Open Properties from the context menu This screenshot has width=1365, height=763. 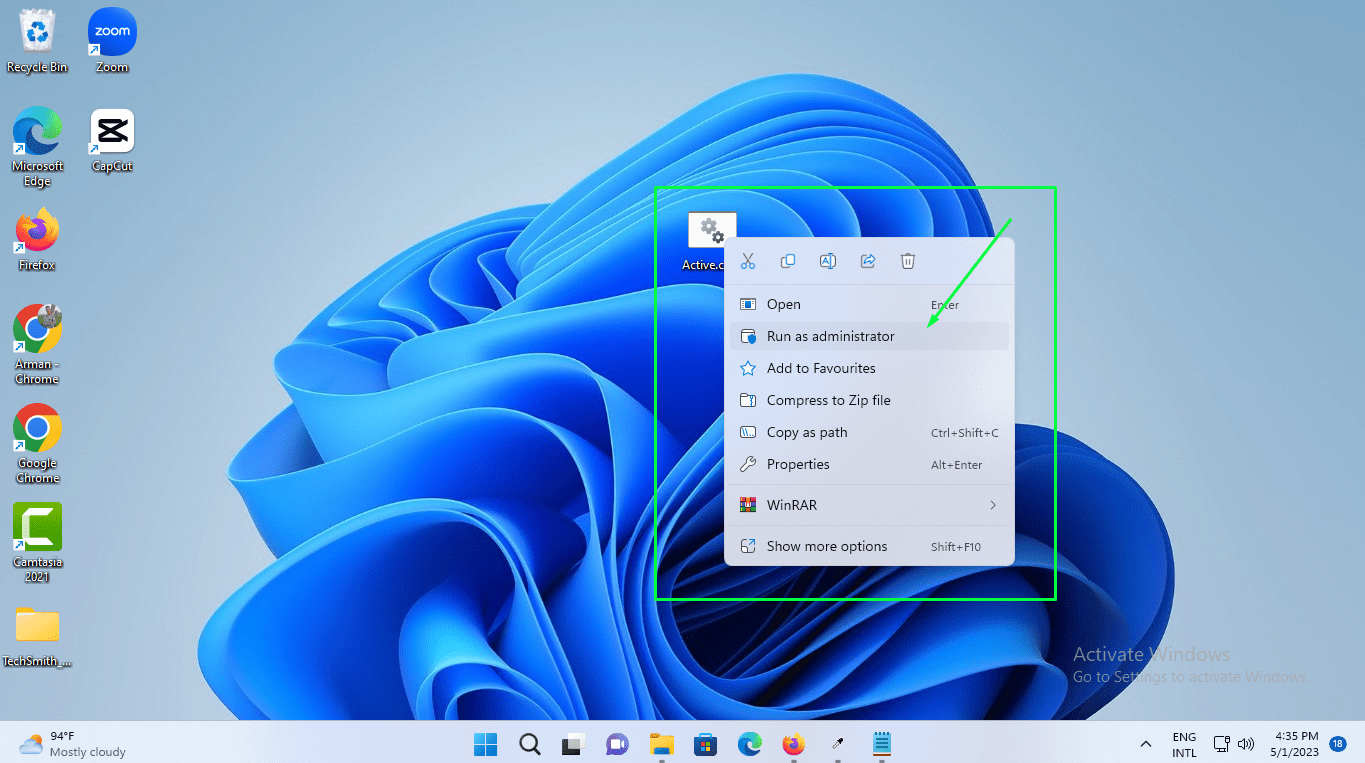797,464
